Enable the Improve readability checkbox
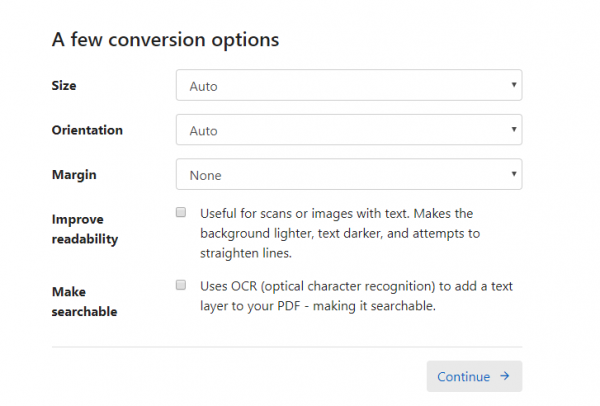 tap(181, 212)
